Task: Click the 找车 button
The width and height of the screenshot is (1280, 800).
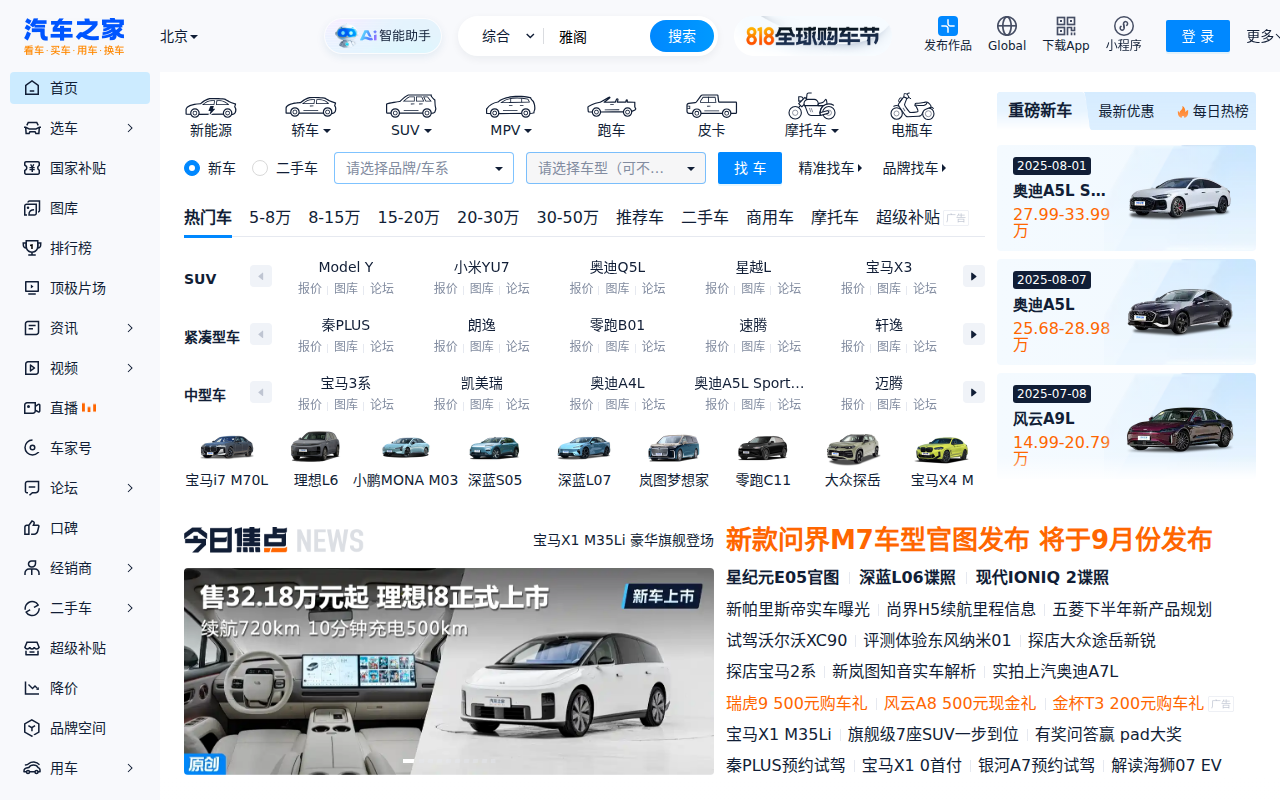Action: (750, 168)
